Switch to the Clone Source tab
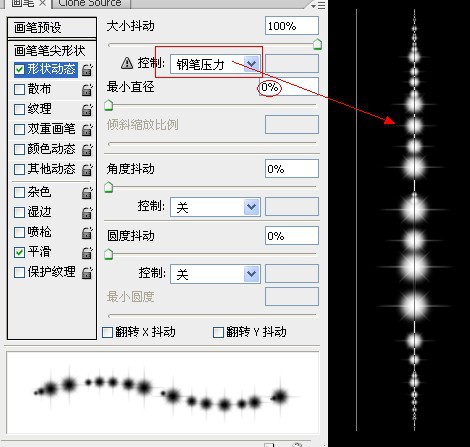 90,3
